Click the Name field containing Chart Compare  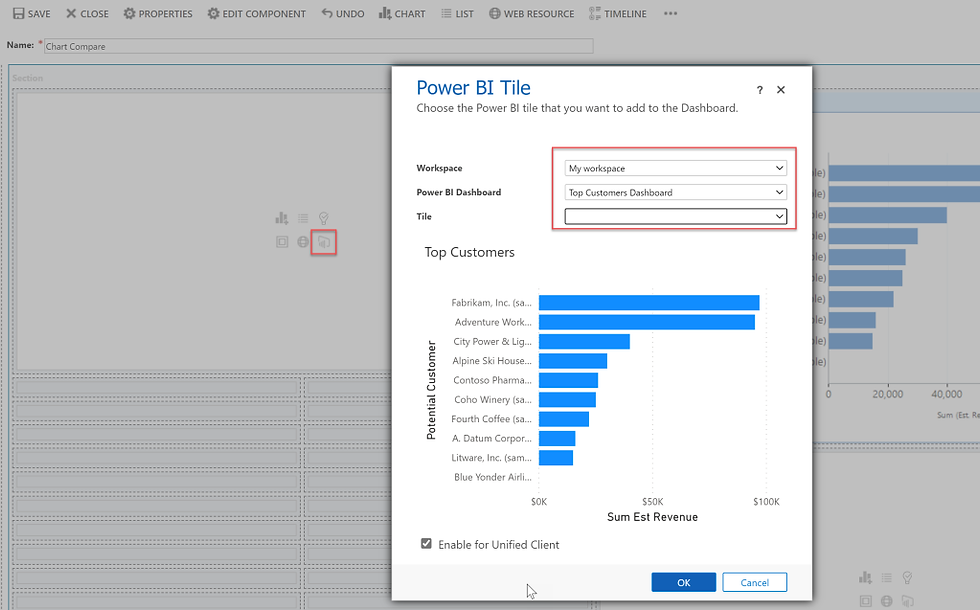(x=318, y=46)
